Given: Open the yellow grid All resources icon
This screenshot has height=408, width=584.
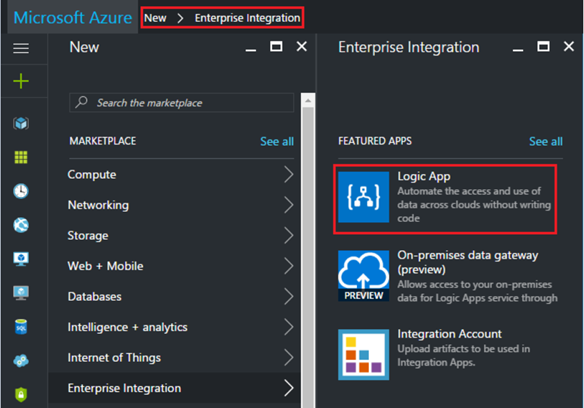Looking at the screenshot, I should (21, 157).
